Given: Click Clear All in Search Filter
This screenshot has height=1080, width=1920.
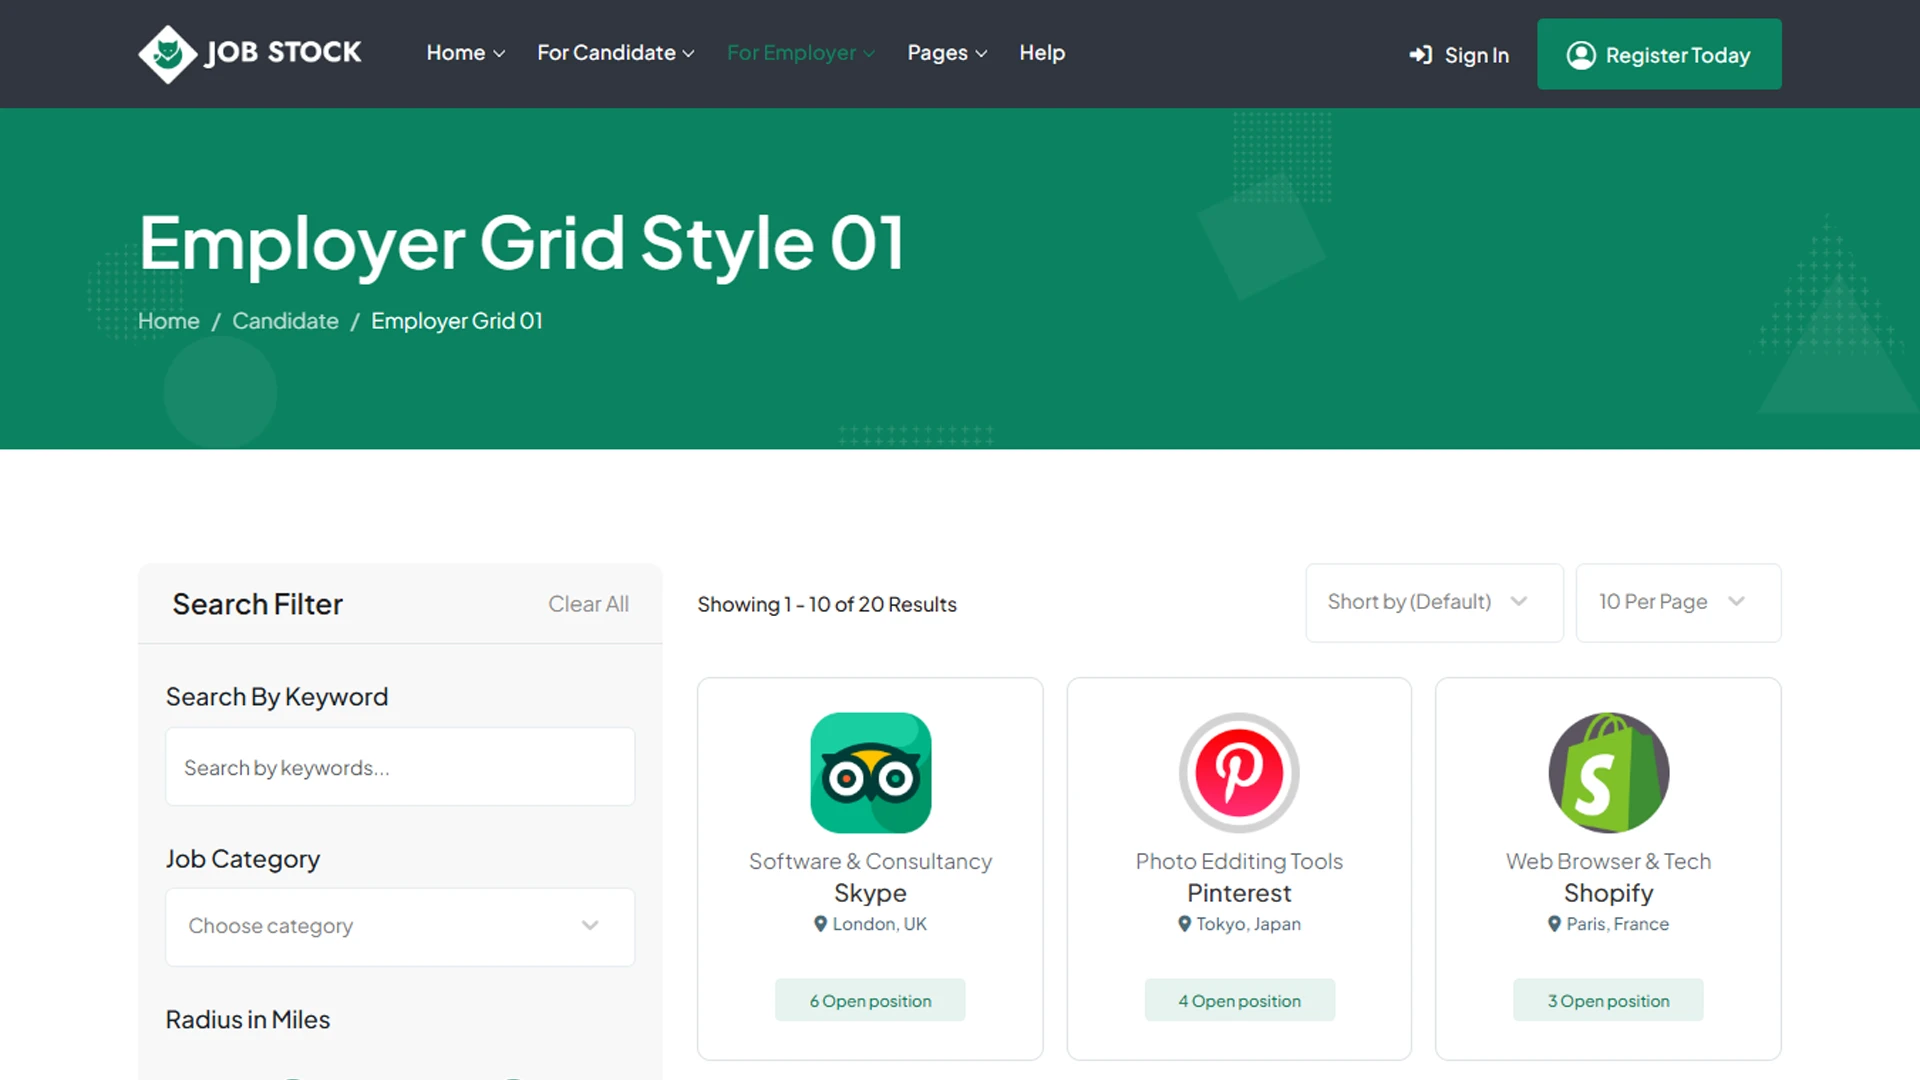Looking at the screenshot, I should click(x=588, y=604).
